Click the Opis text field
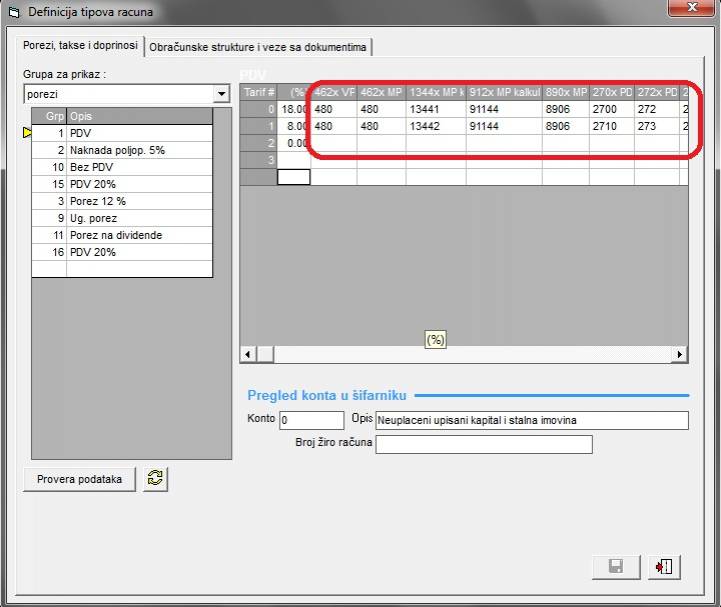Viewport: 721px width, 607px height. 531,420
